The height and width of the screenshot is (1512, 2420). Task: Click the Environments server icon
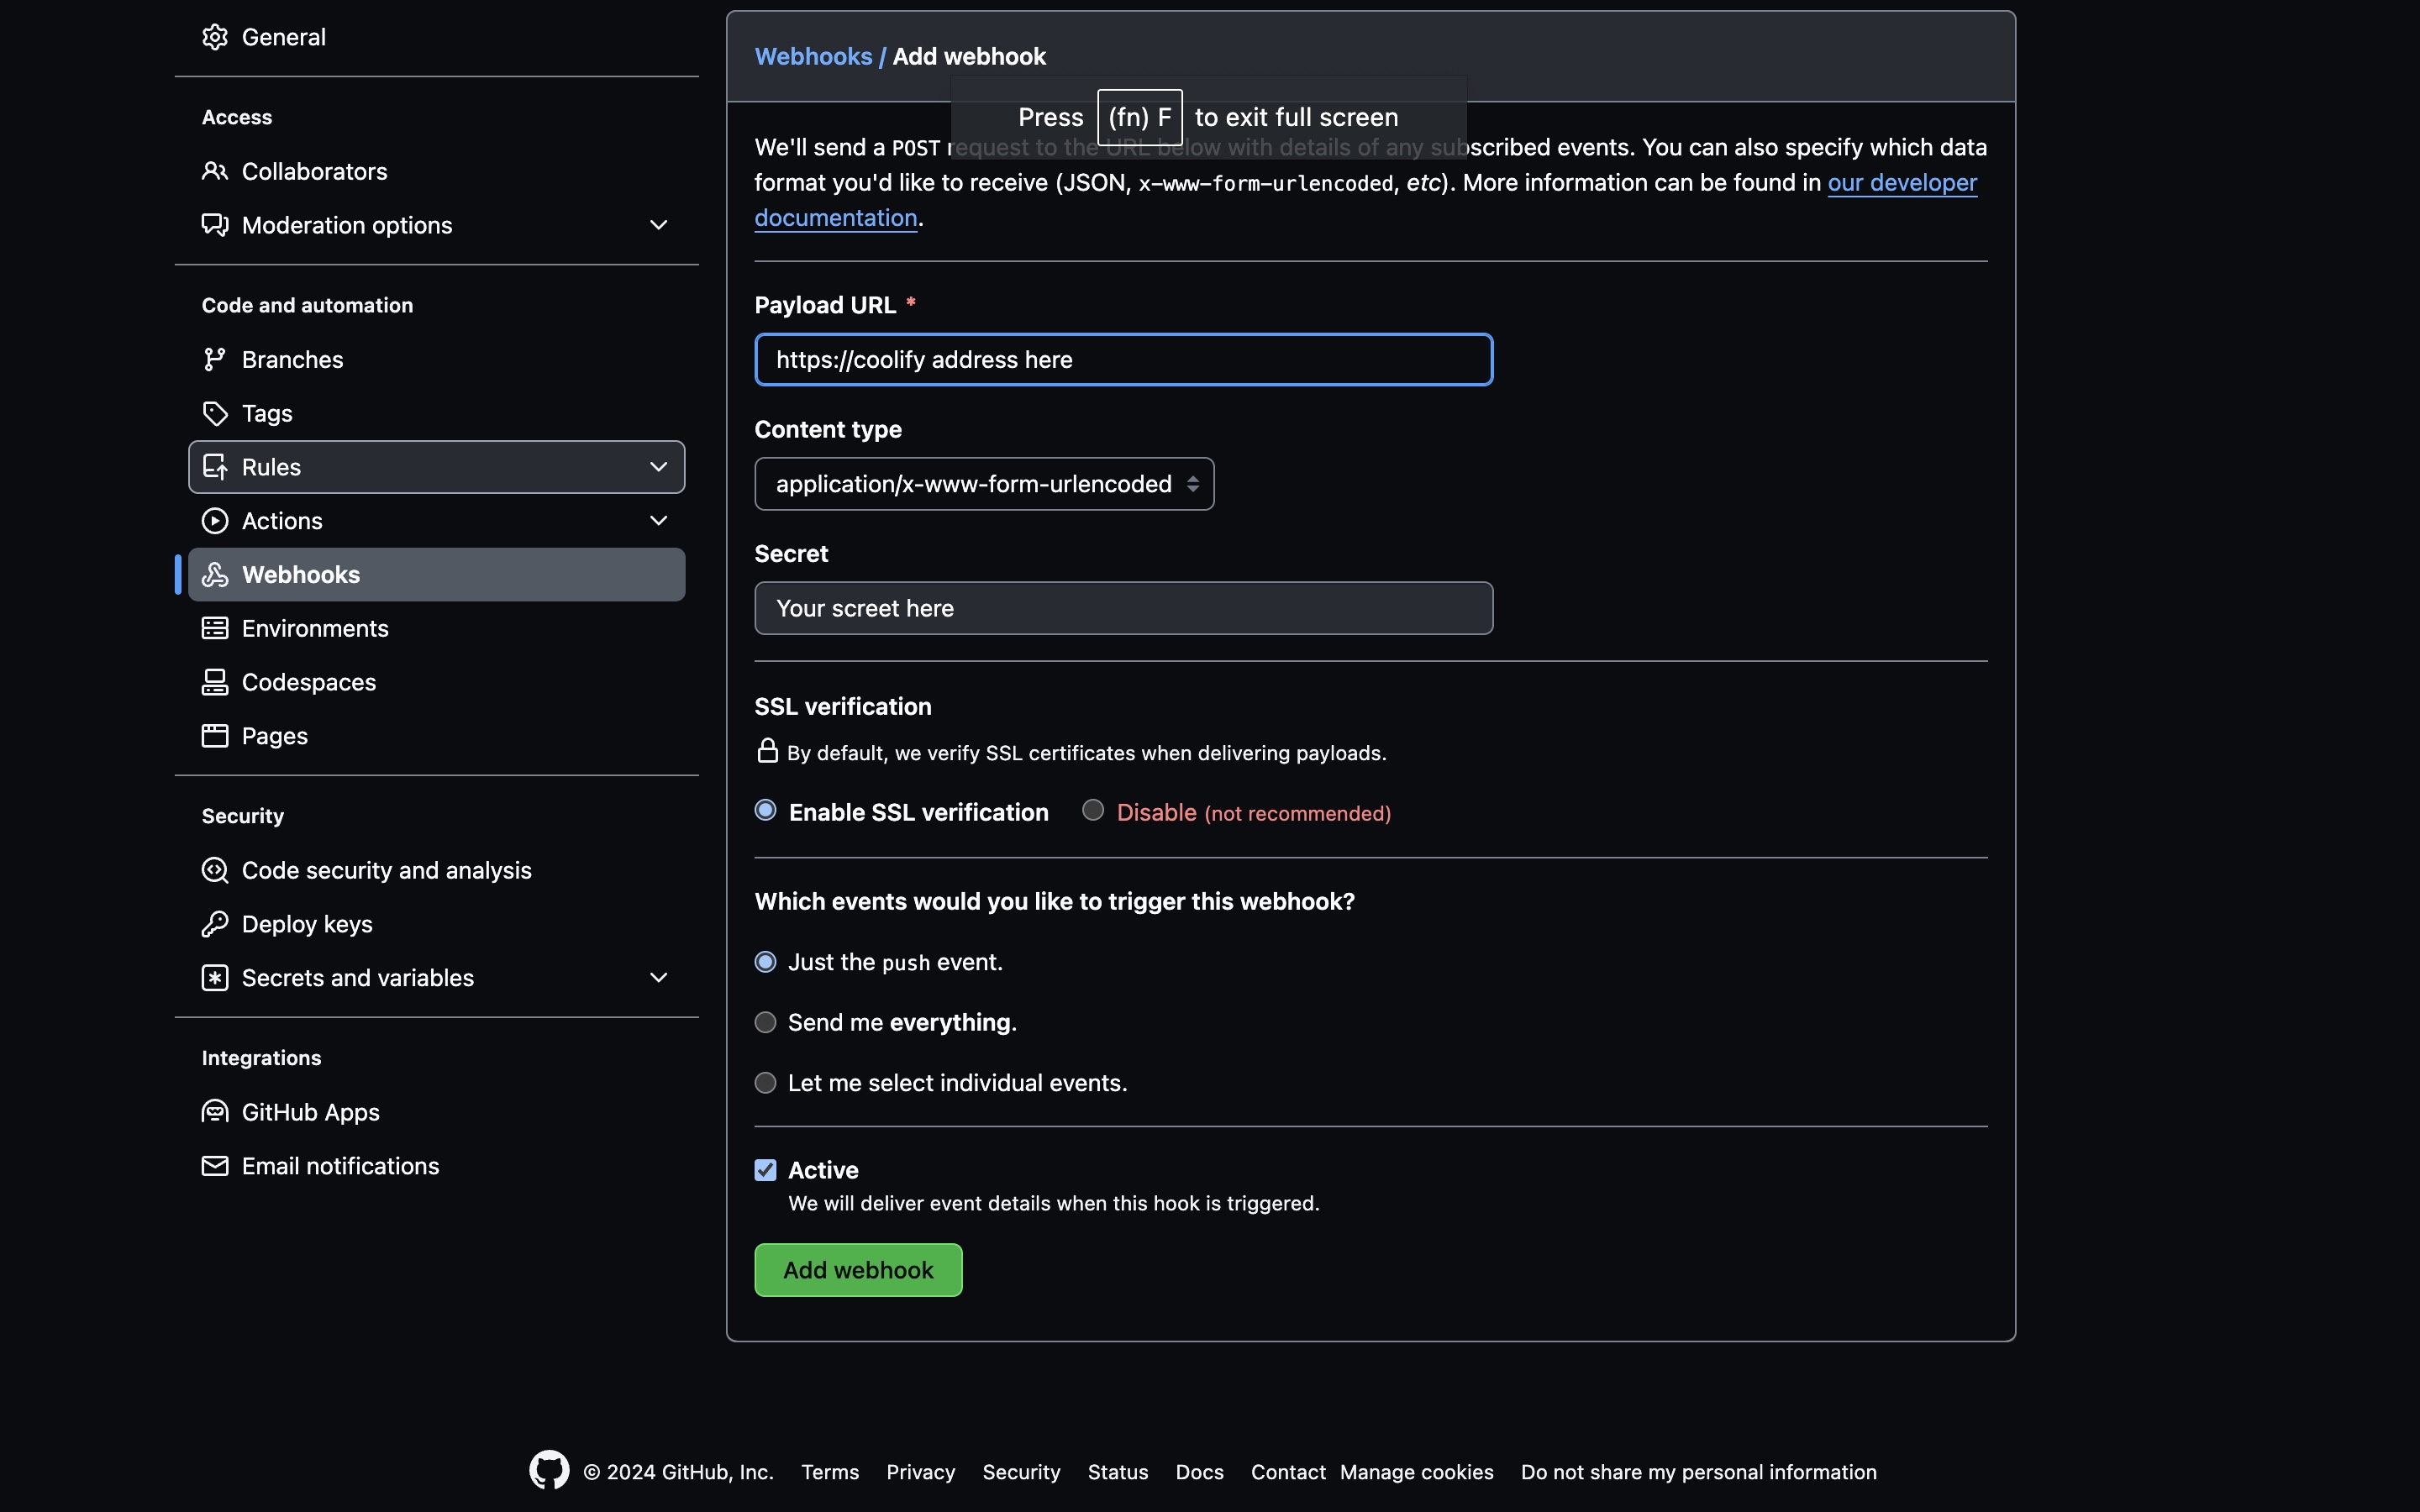(215, 629)
